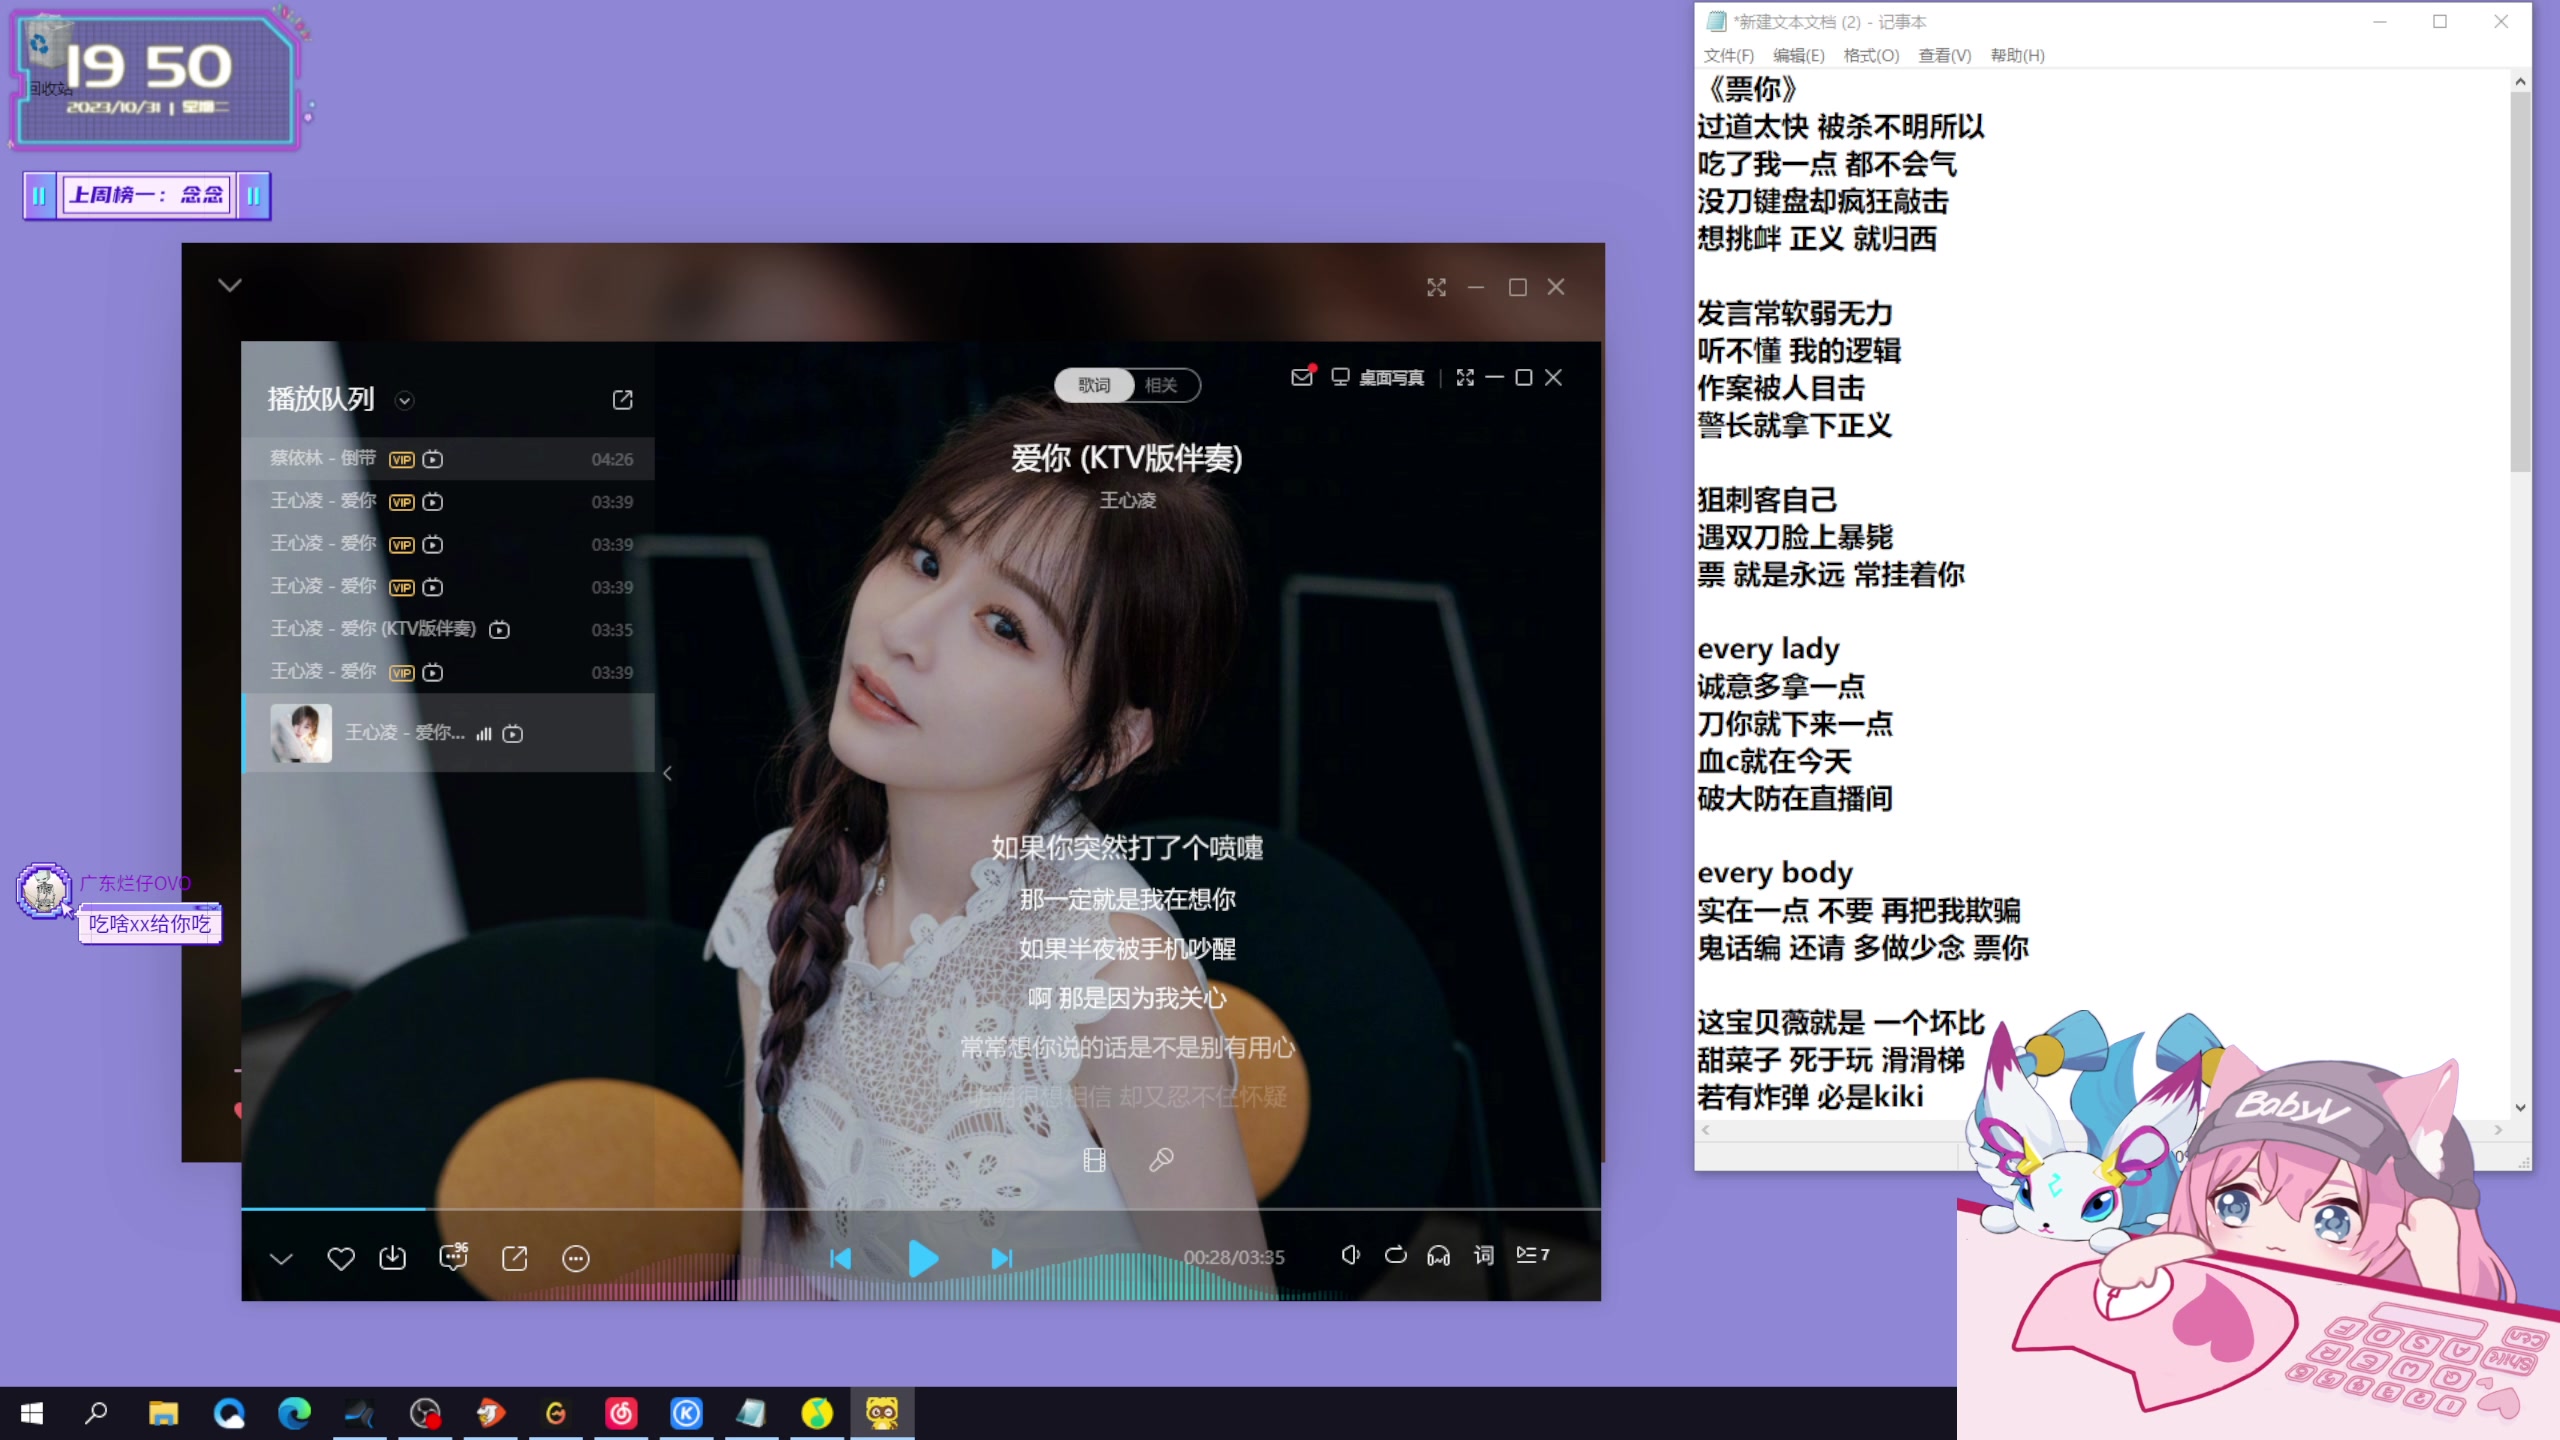This screenshot has width=2560, height=1440.
Task: Click the listen-together headphones icon
Action: (1438, 1258)
